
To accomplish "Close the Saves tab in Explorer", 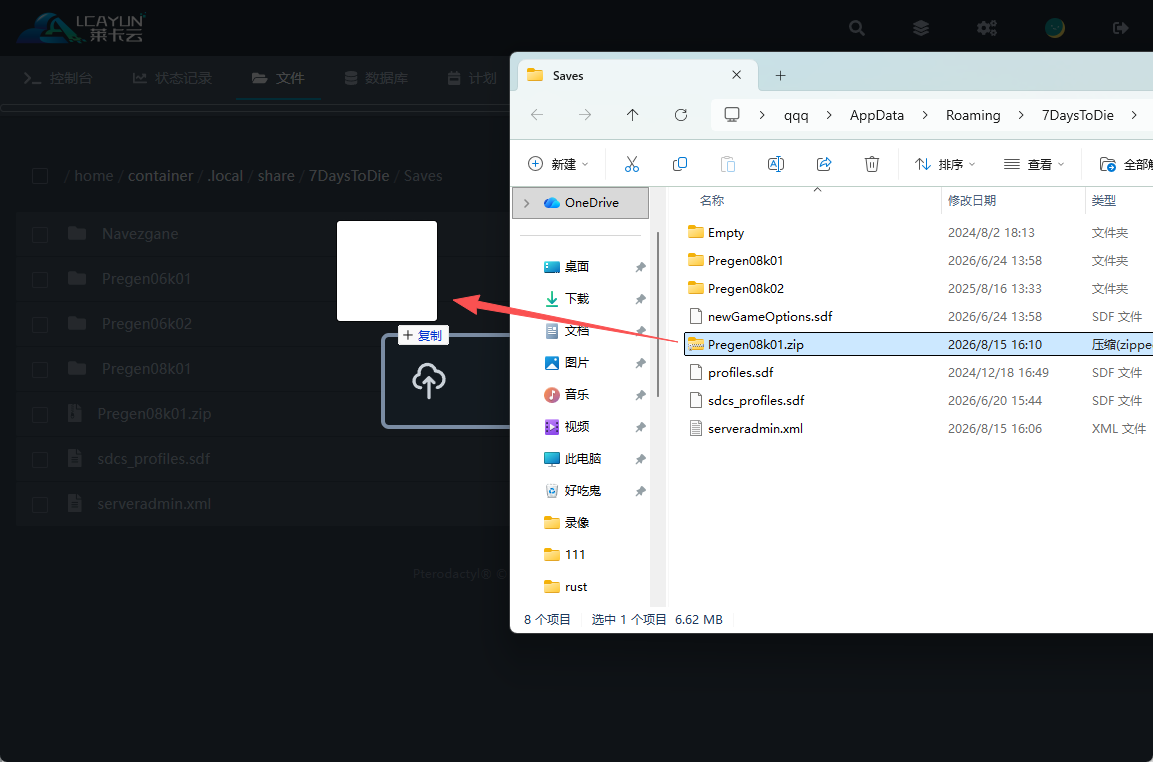I will [x=736, y=75].
